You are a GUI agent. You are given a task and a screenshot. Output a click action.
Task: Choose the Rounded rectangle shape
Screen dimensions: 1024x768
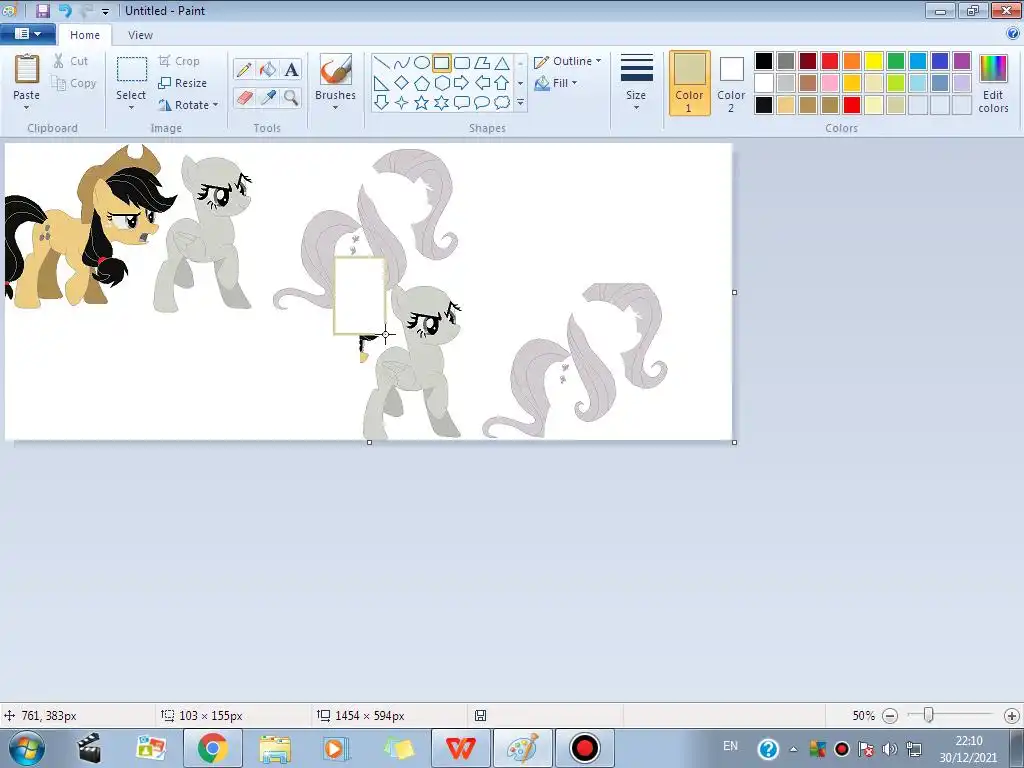(x=462, y=63)
